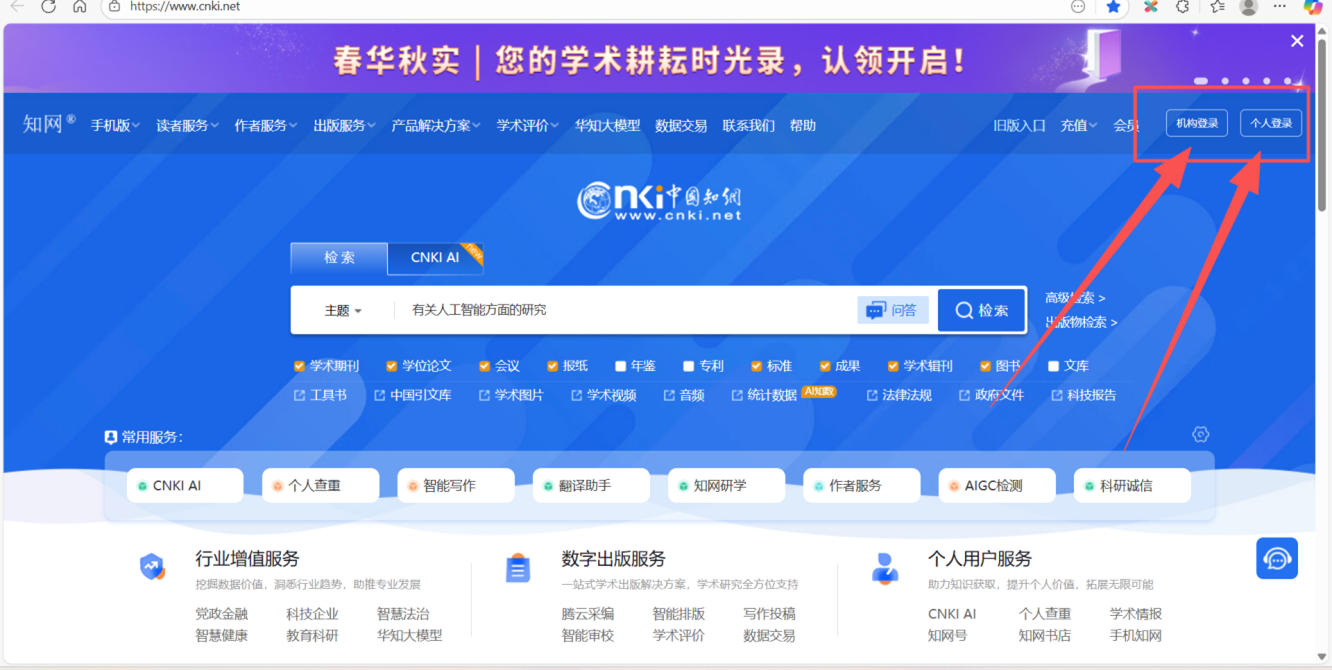1332x670 pixels.
Task: Close the purple promotional banner
Action: [1297, 41]
